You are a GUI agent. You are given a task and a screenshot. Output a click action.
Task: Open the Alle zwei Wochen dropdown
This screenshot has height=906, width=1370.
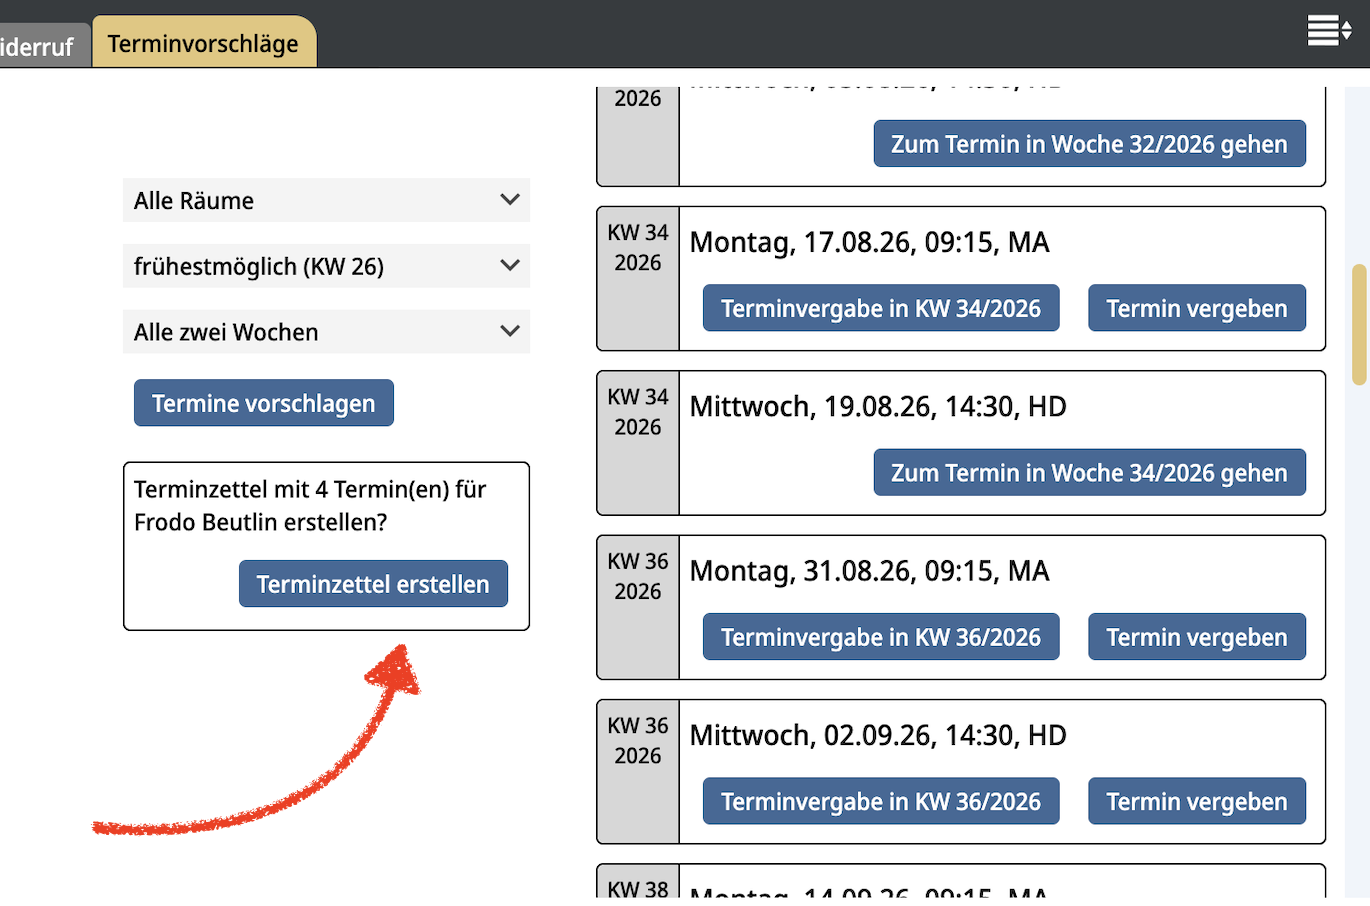[326, 332]
